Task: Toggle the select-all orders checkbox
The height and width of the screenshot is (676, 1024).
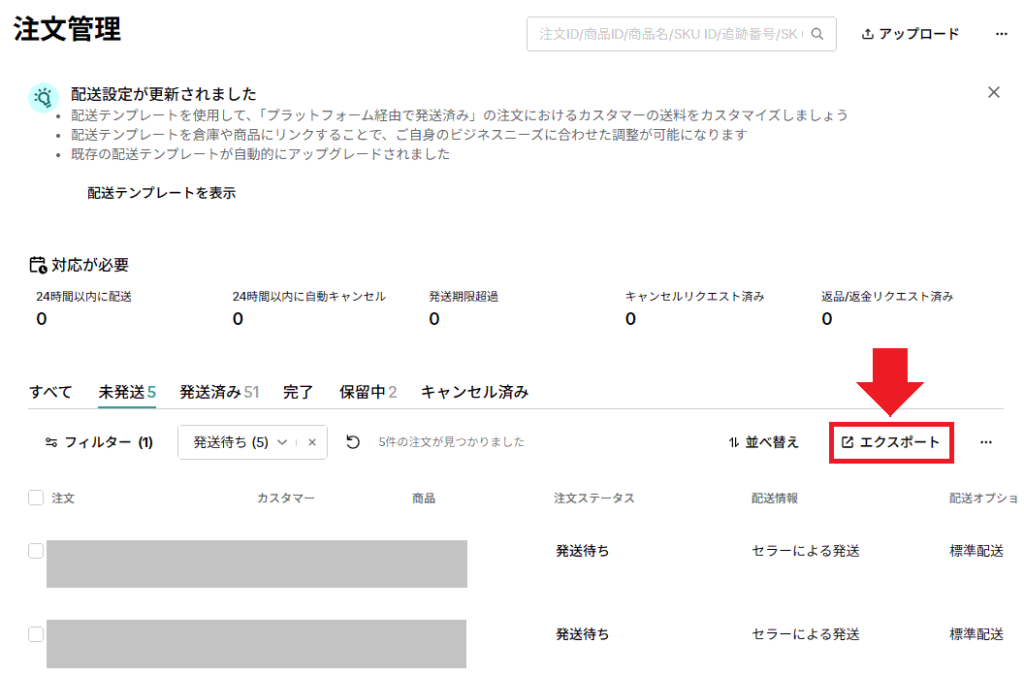Action: click(x=36, y=498)
